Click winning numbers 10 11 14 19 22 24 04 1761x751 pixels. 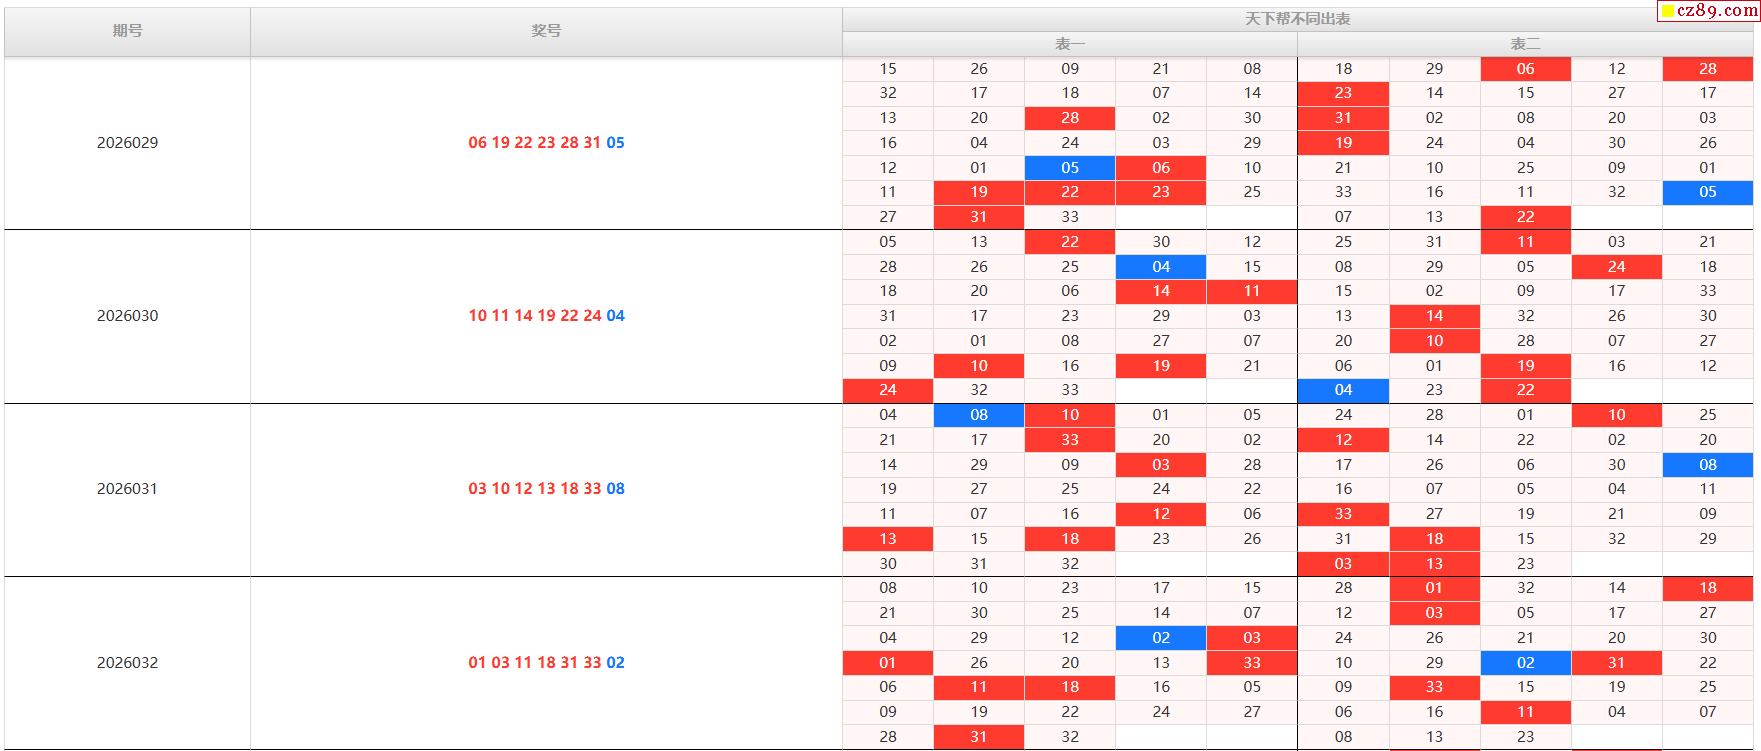546,316
